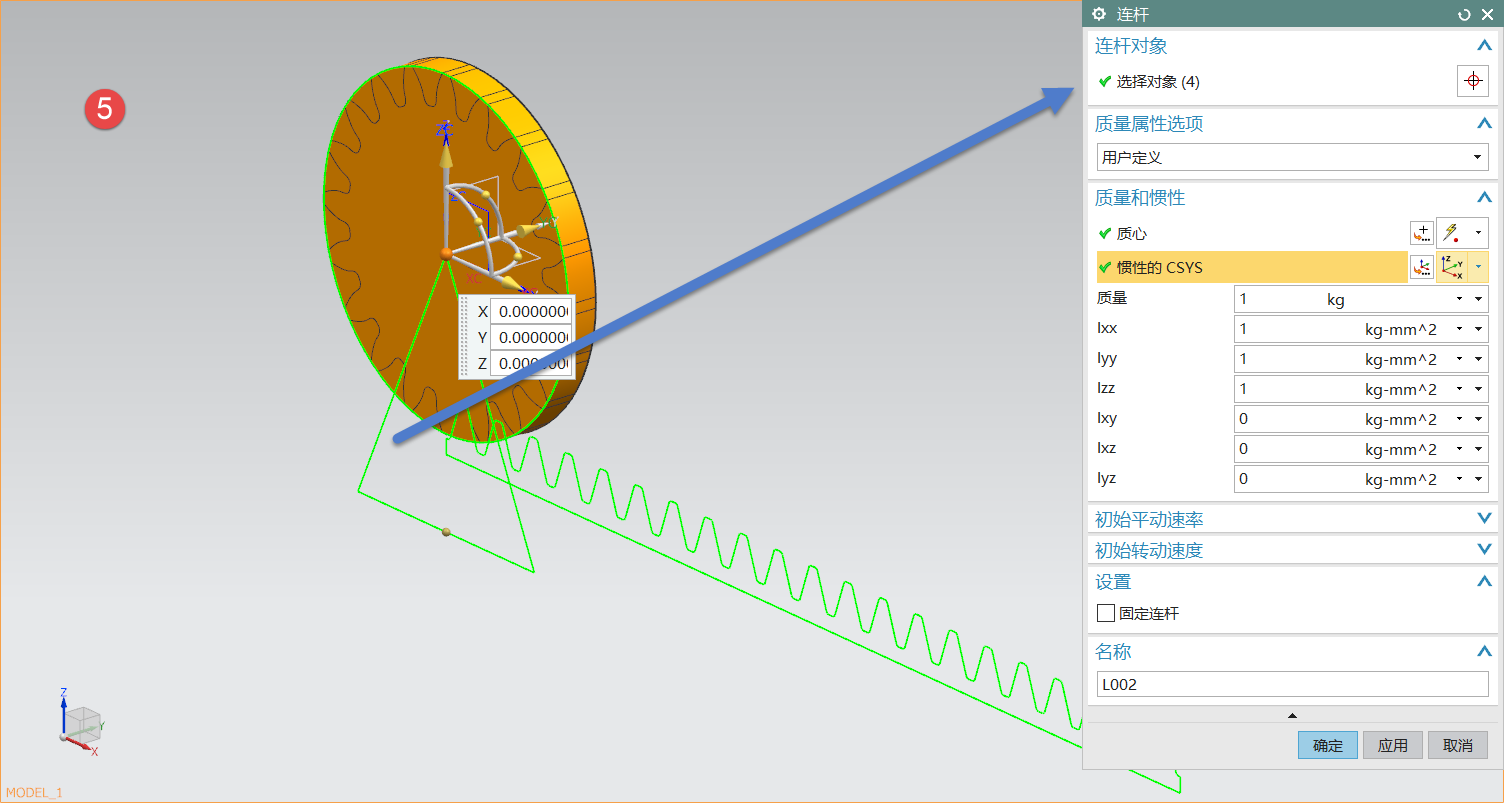Click the Y coordinate field in viewport
Screen dimensions: 1504x803
pos(531,337)
